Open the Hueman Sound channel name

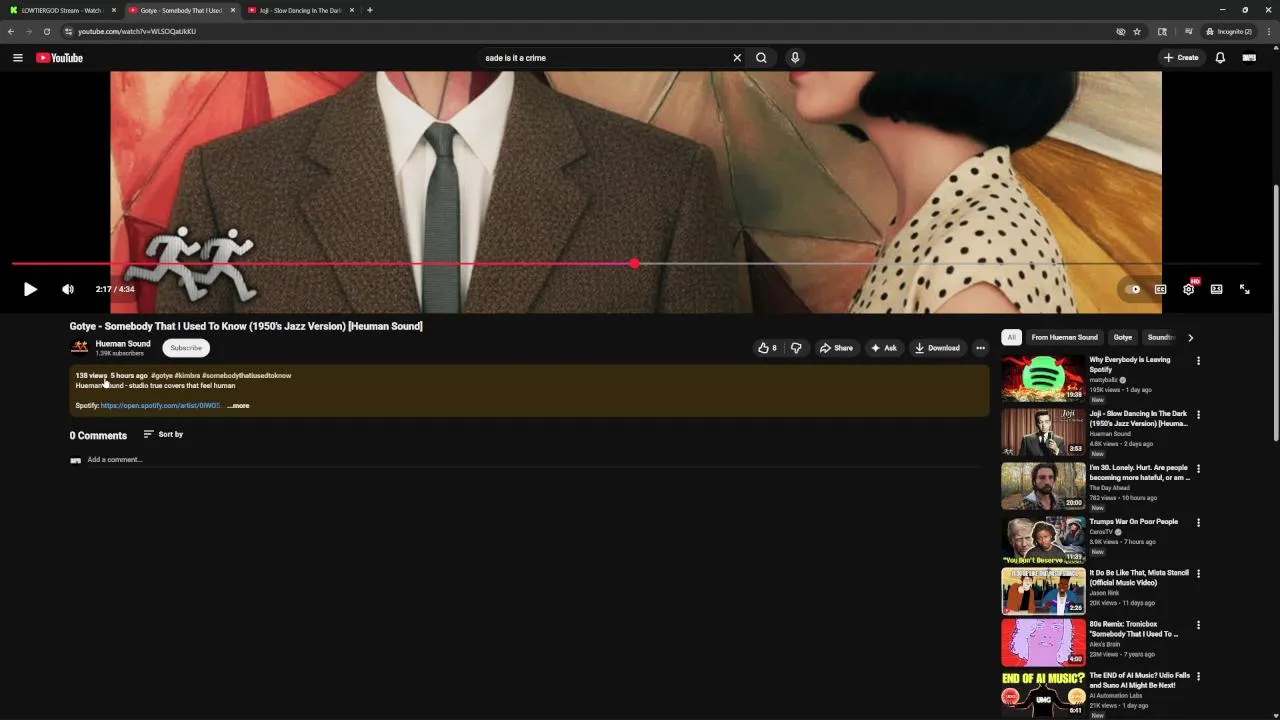123,343
